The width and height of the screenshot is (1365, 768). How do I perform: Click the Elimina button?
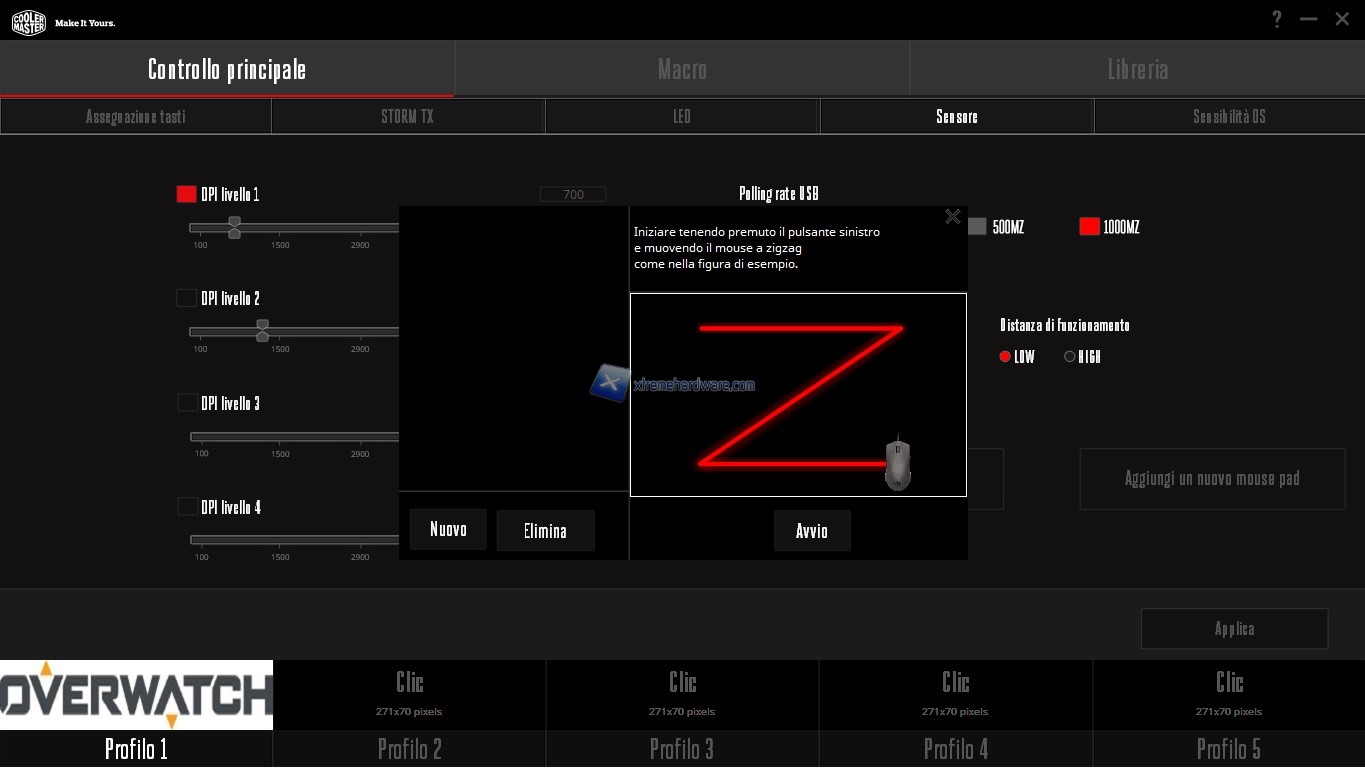(x=545, y=531)
